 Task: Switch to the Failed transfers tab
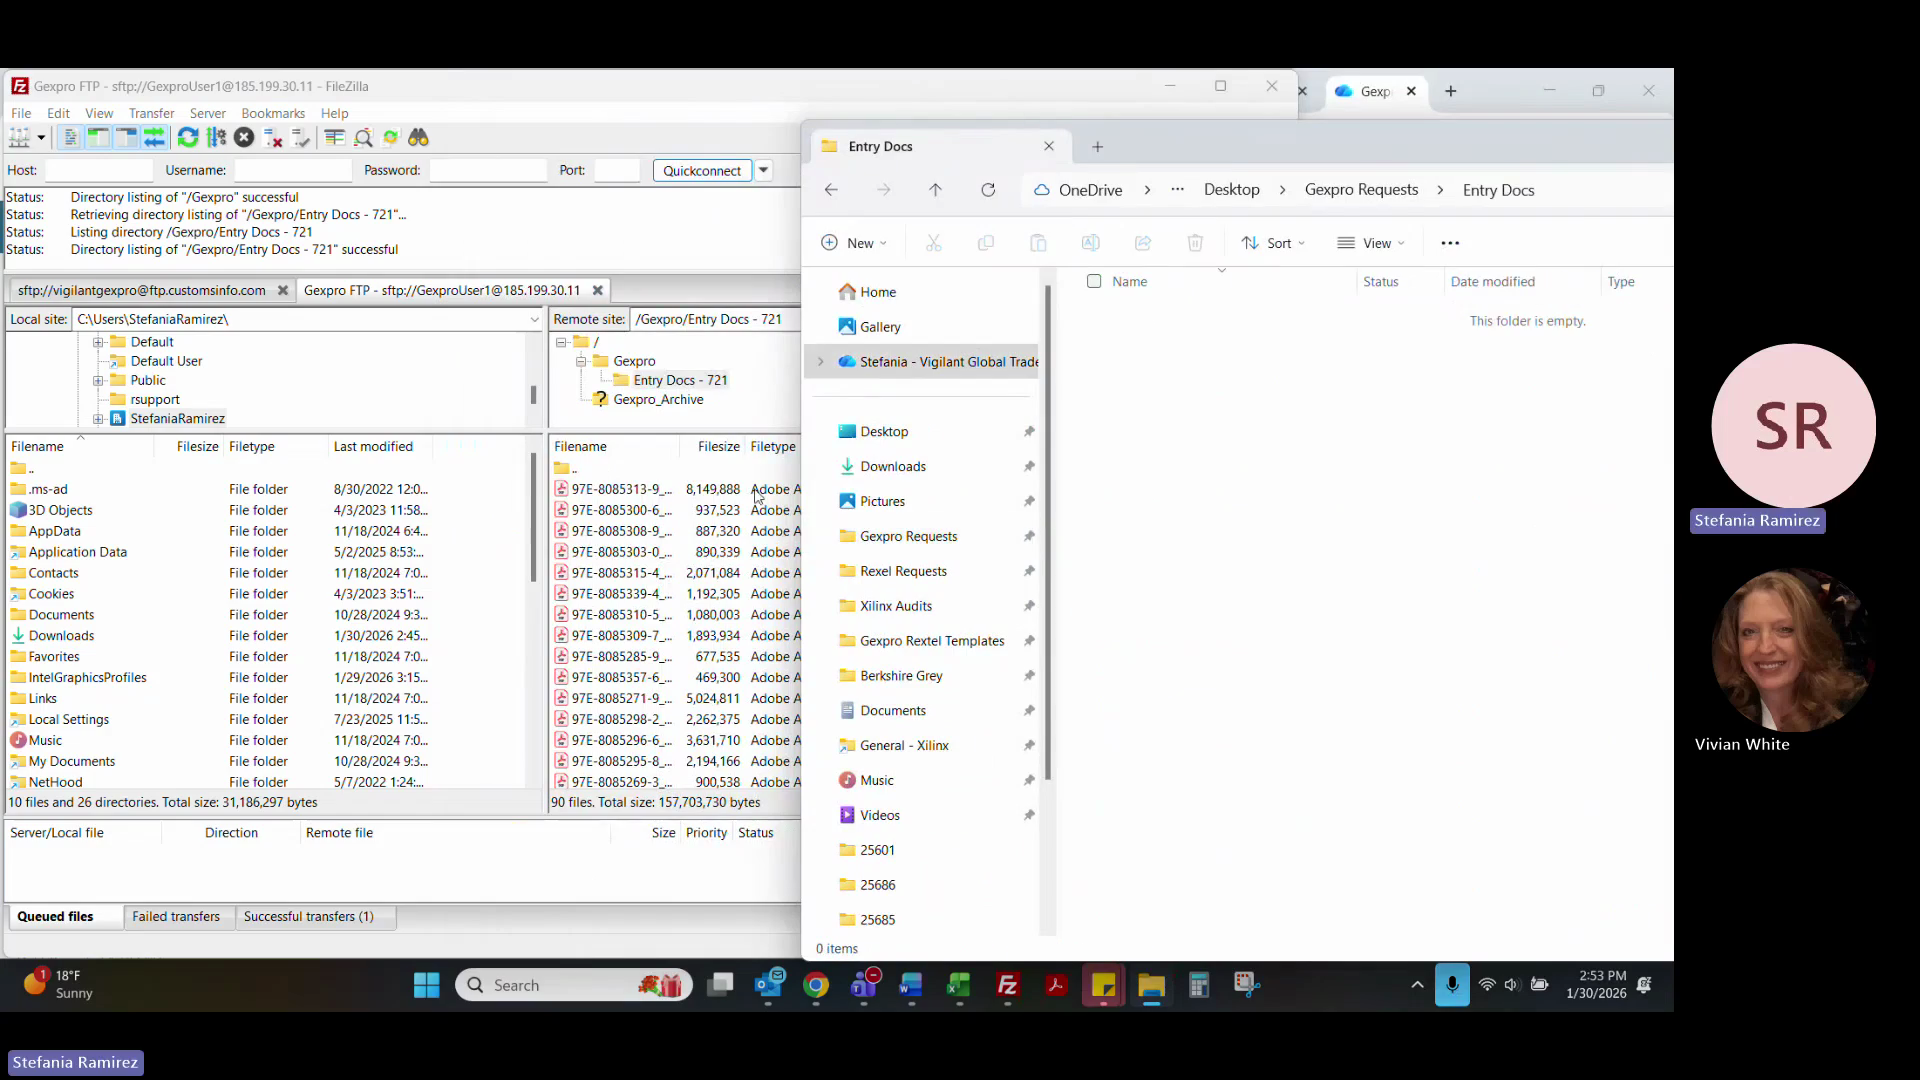pos(176,917)
